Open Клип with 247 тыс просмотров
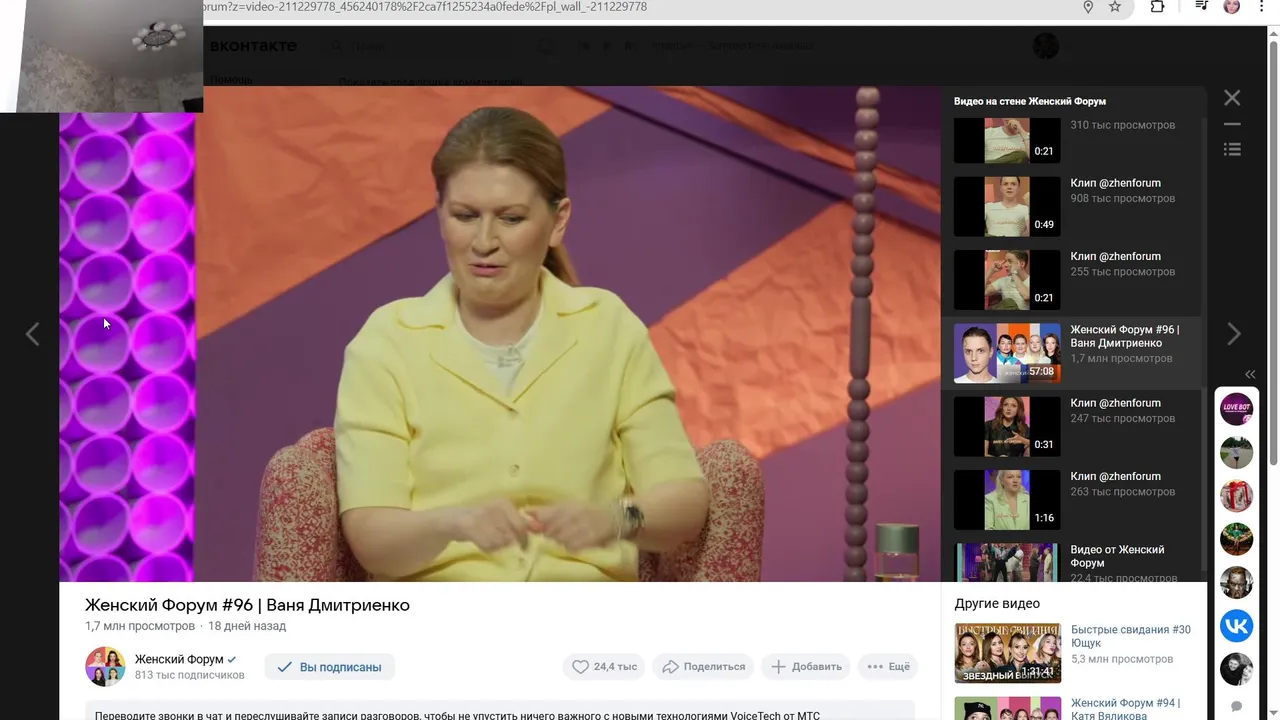 [1115, 403]
